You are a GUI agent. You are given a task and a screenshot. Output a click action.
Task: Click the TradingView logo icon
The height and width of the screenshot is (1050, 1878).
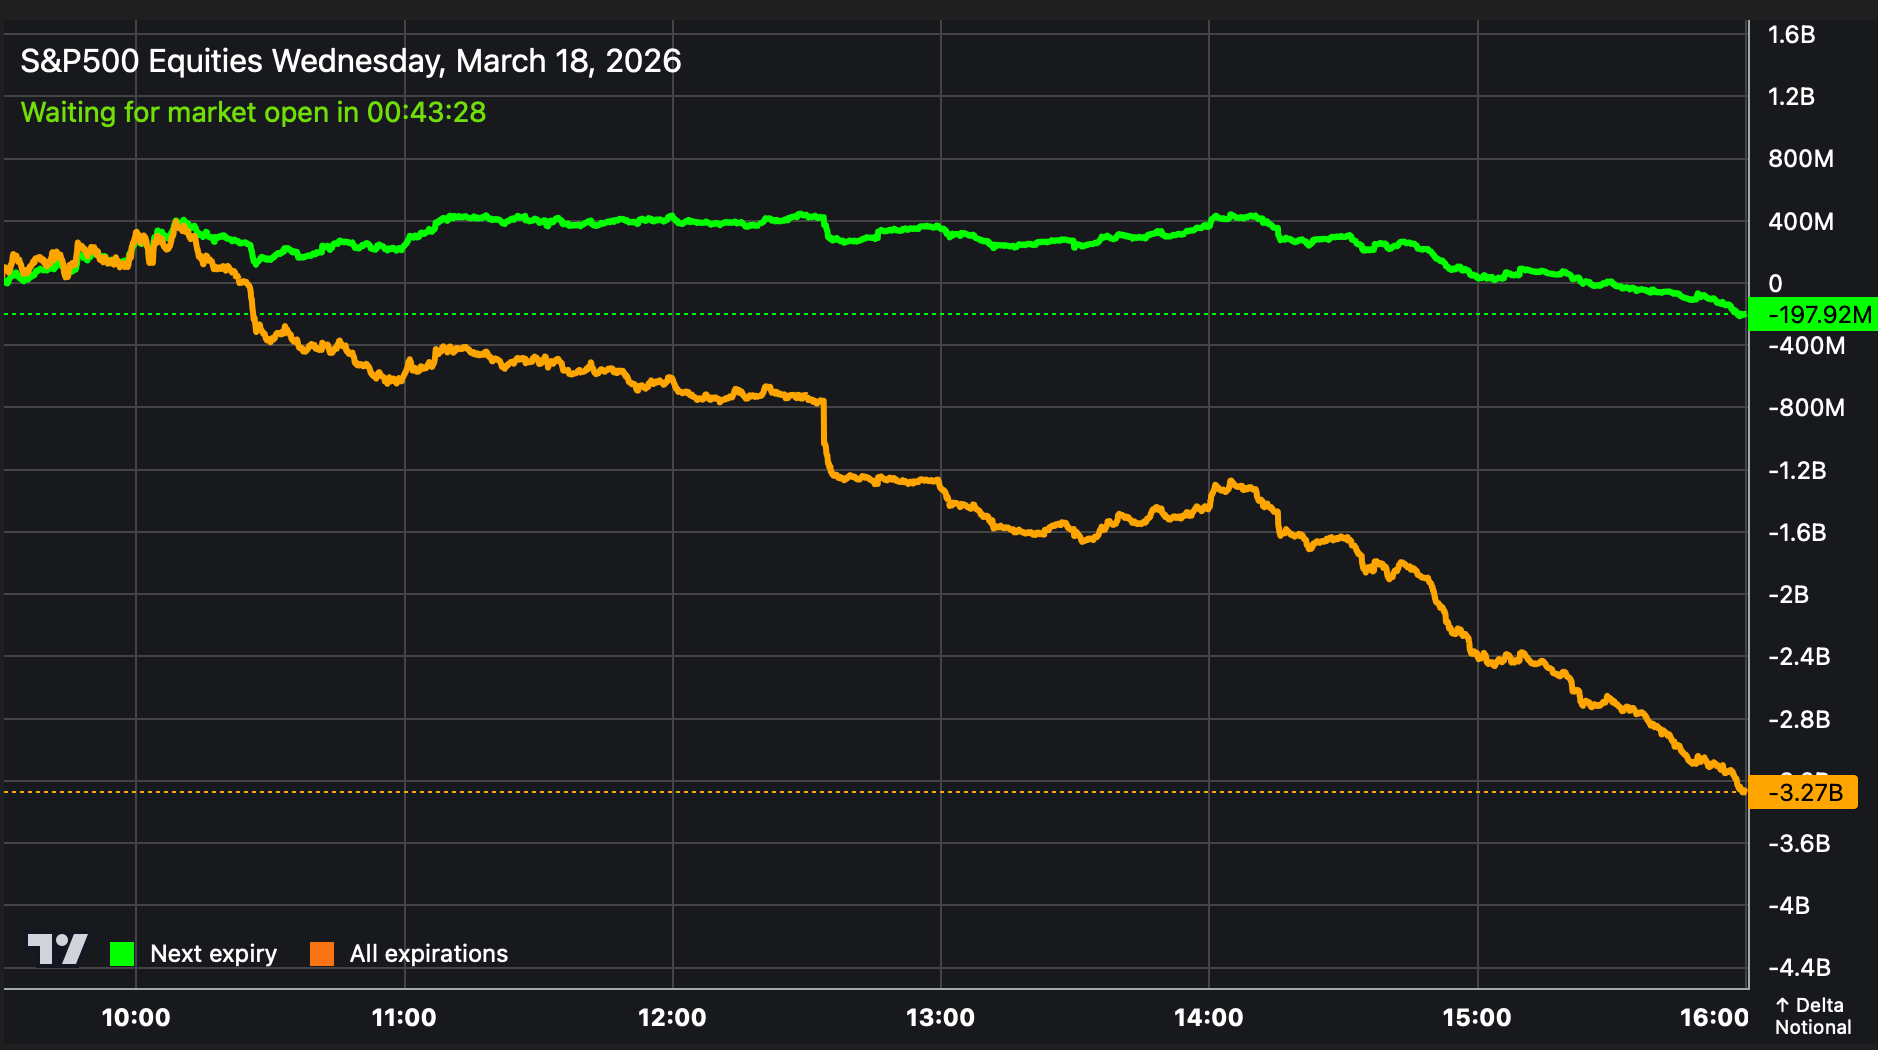tap(57, 949)
